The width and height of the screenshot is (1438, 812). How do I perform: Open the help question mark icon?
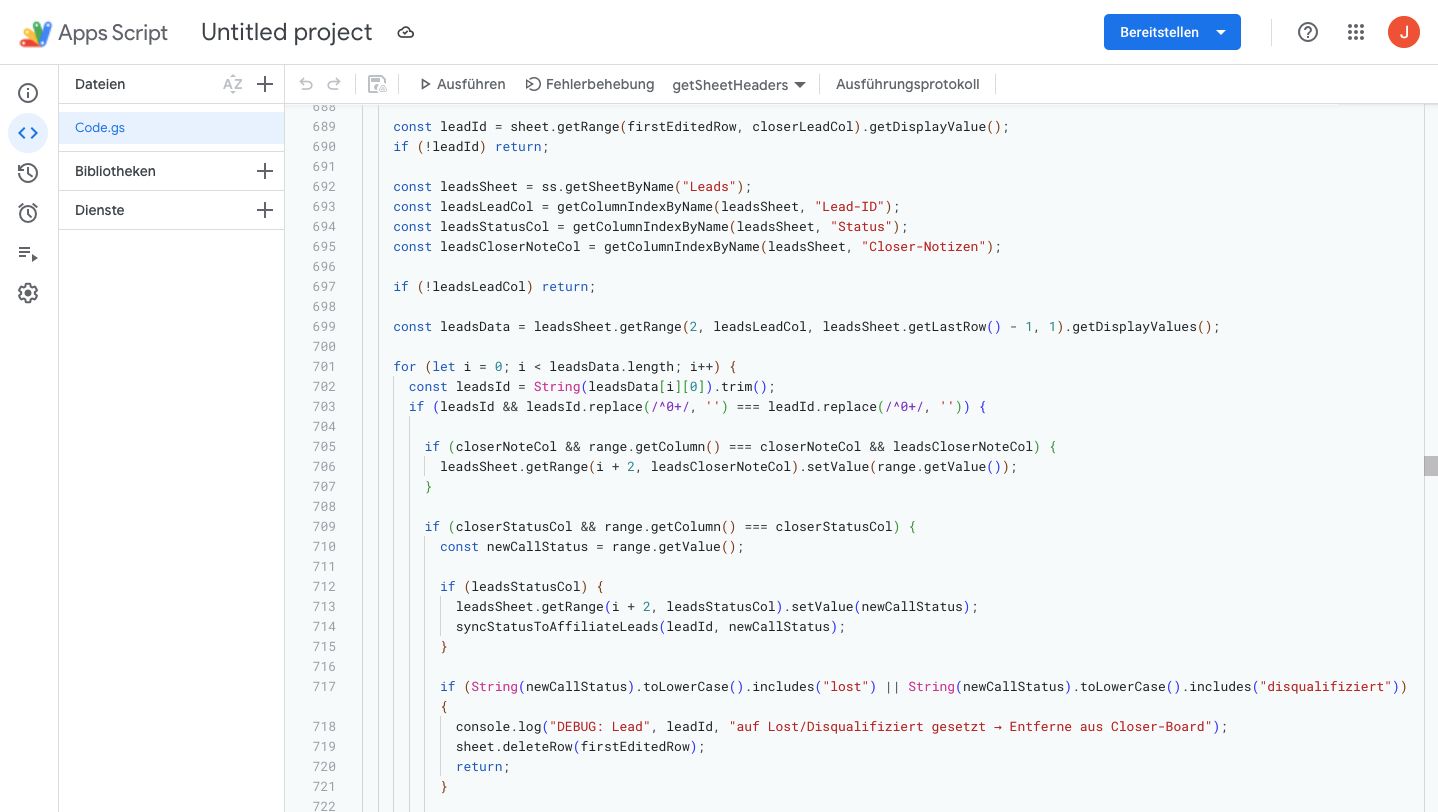(x=1308, y=32)
